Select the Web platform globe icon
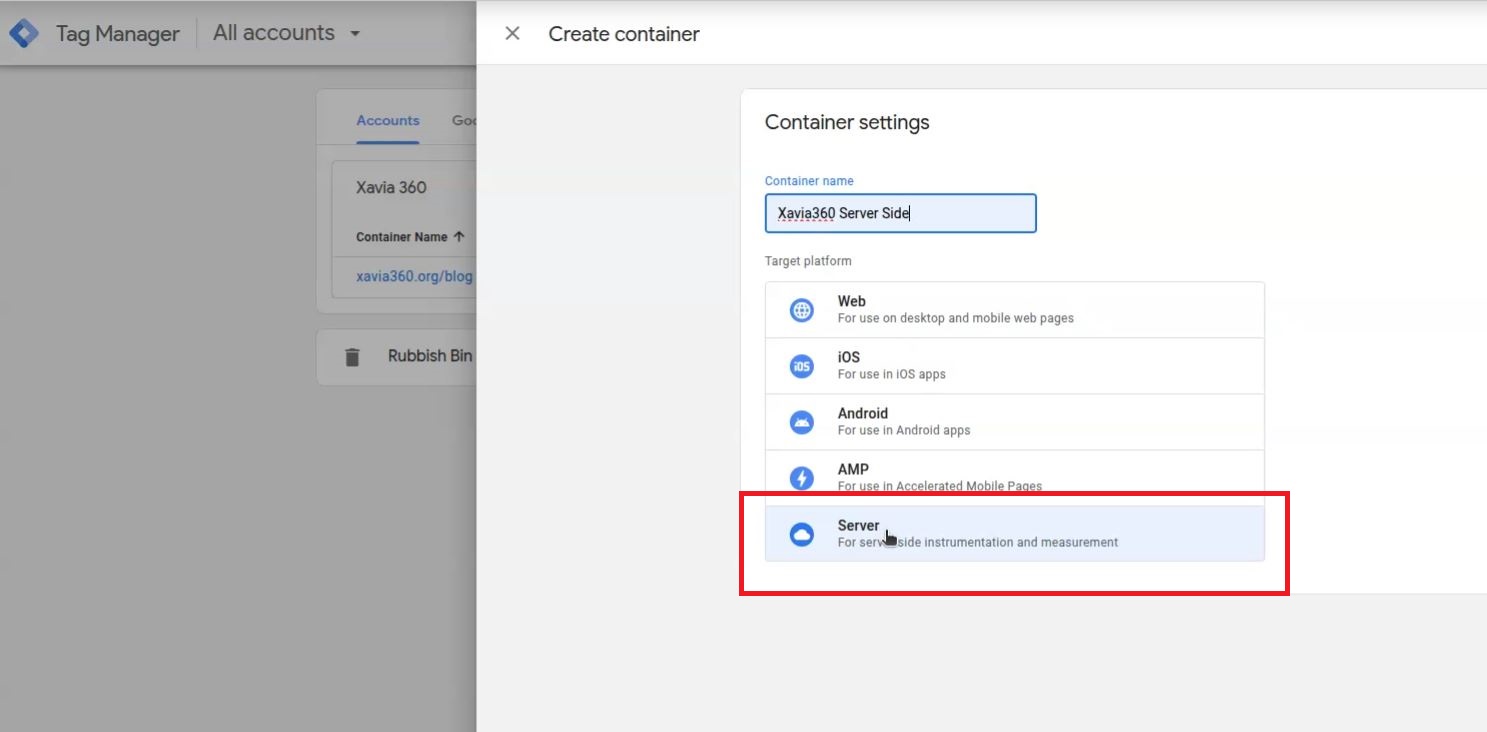 pyautogui.click(x=802, y=310)
